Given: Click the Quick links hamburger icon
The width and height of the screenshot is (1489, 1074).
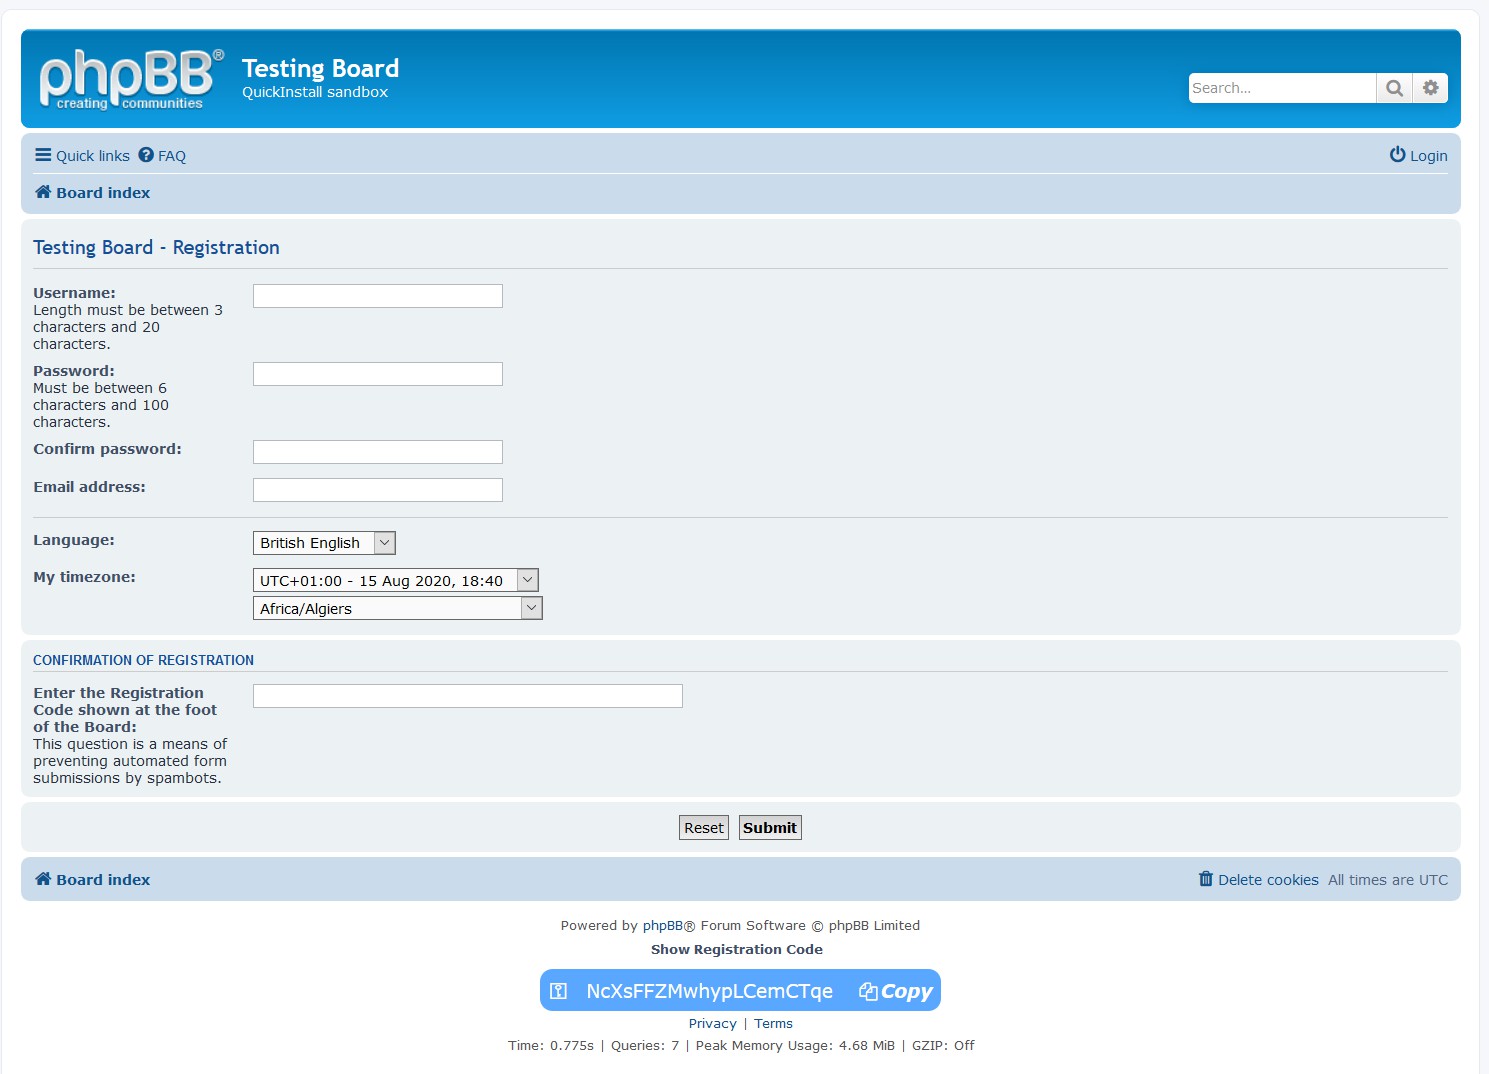Looking at the screenshot, I should pos(43,155).
